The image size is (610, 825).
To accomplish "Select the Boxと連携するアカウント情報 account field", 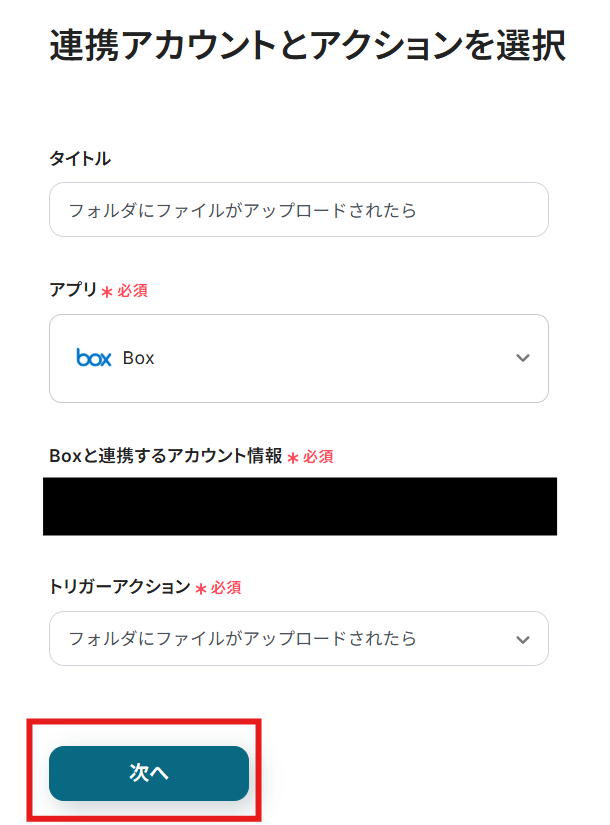I will coord(299,506).
